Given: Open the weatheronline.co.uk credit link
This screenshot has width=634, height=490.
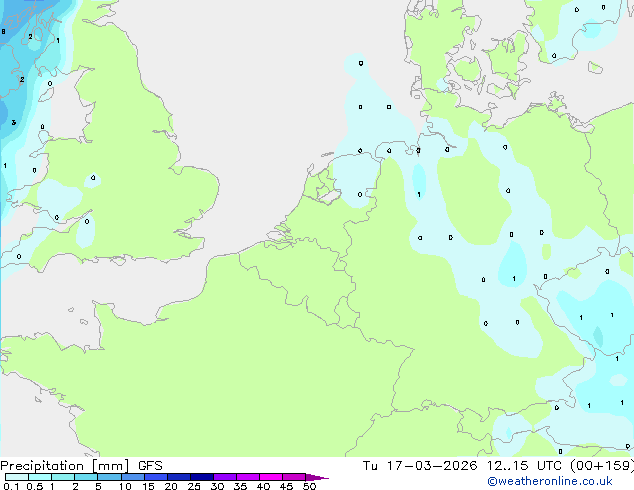Looking at the screenshot, I should click(549, 481).
